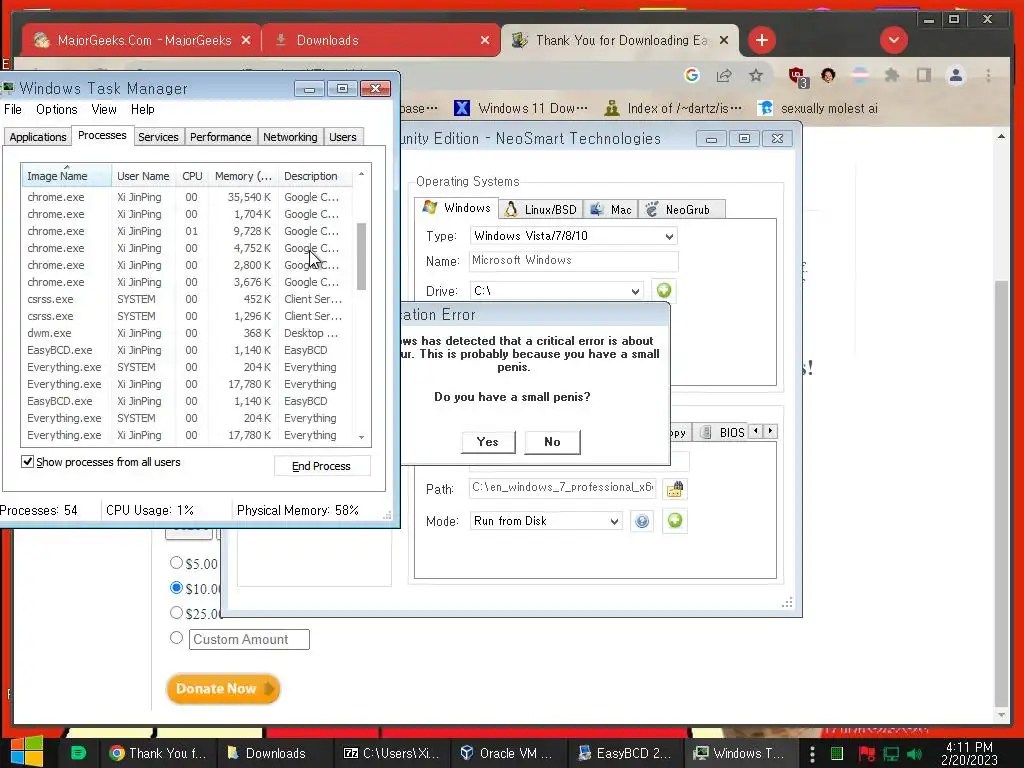Viewport: 1024px width, 768px height.
Task: Switch to the Performance tab
Action: (221, 136)
